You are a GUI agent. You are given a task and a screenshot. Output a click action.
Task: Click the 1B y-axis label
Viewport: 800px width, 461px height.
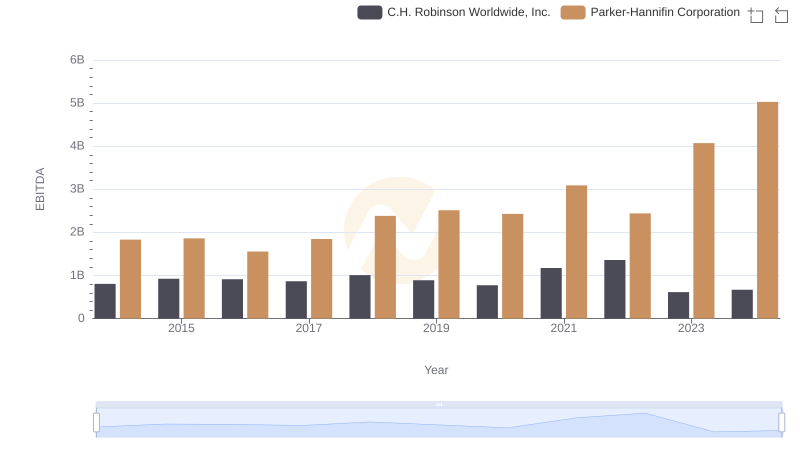click(x=77, y=275)
